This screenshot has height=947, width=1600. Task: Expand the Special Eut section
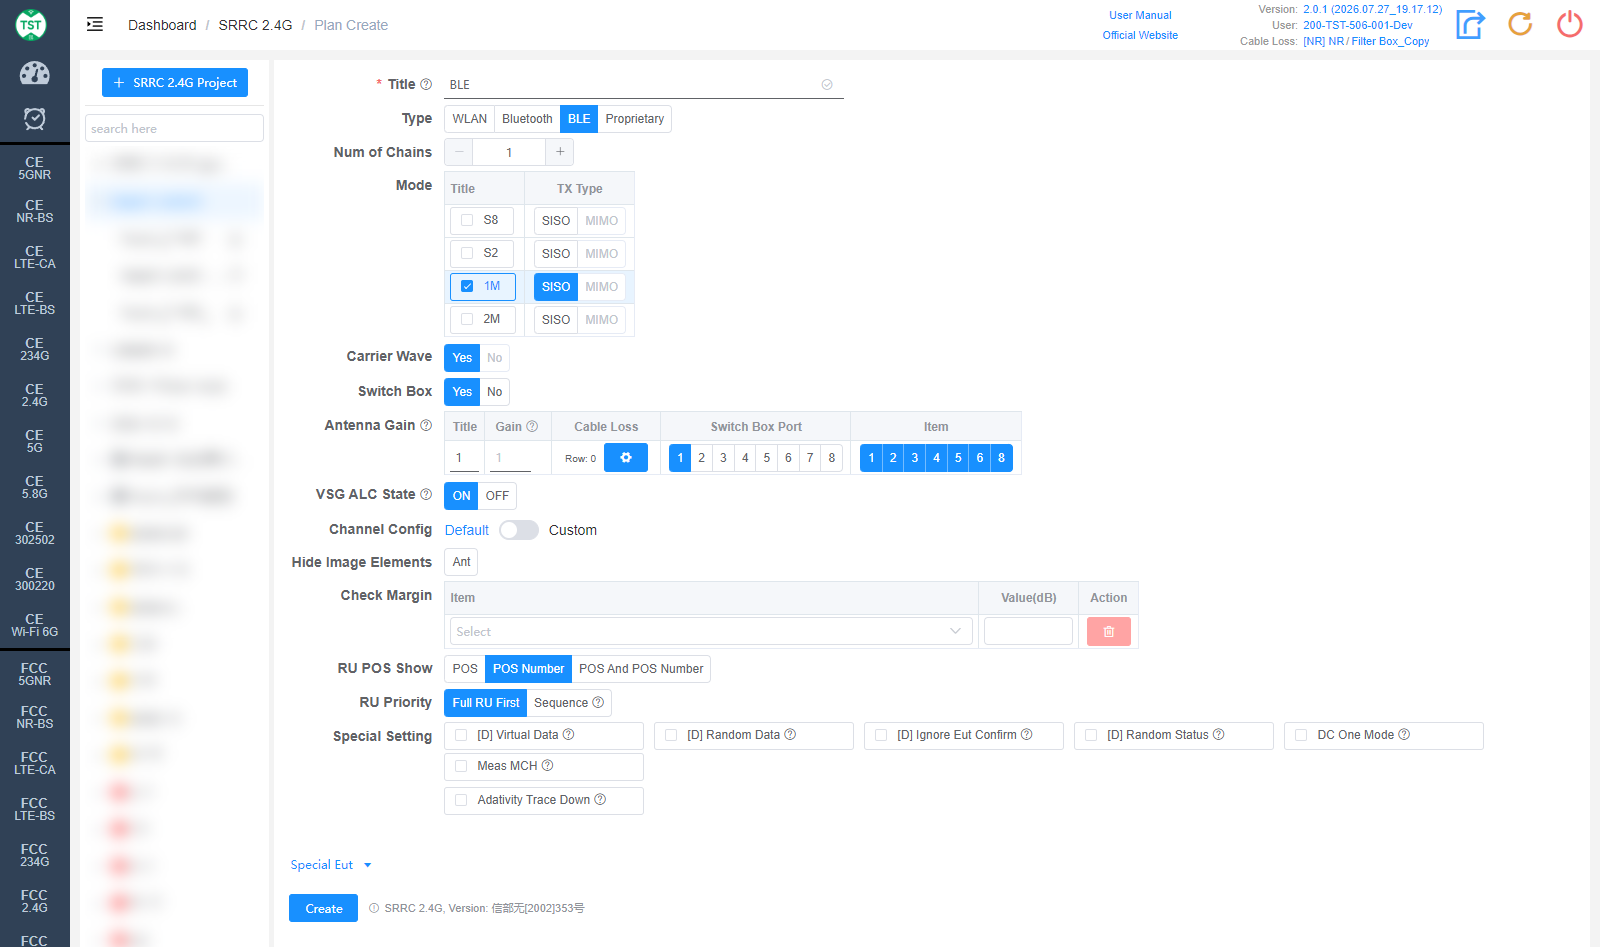pyautogui.click(x=331, y=865)
